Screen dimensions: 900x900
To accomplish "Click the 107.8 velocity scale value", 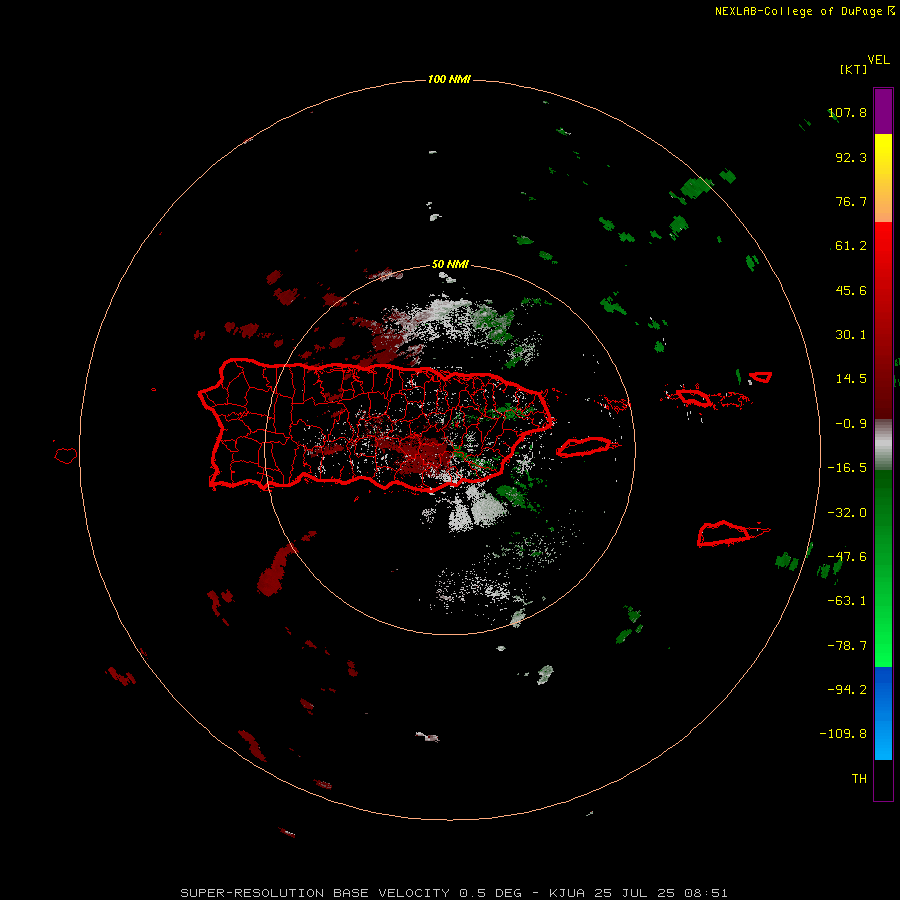I will click(x=847, y=112).
